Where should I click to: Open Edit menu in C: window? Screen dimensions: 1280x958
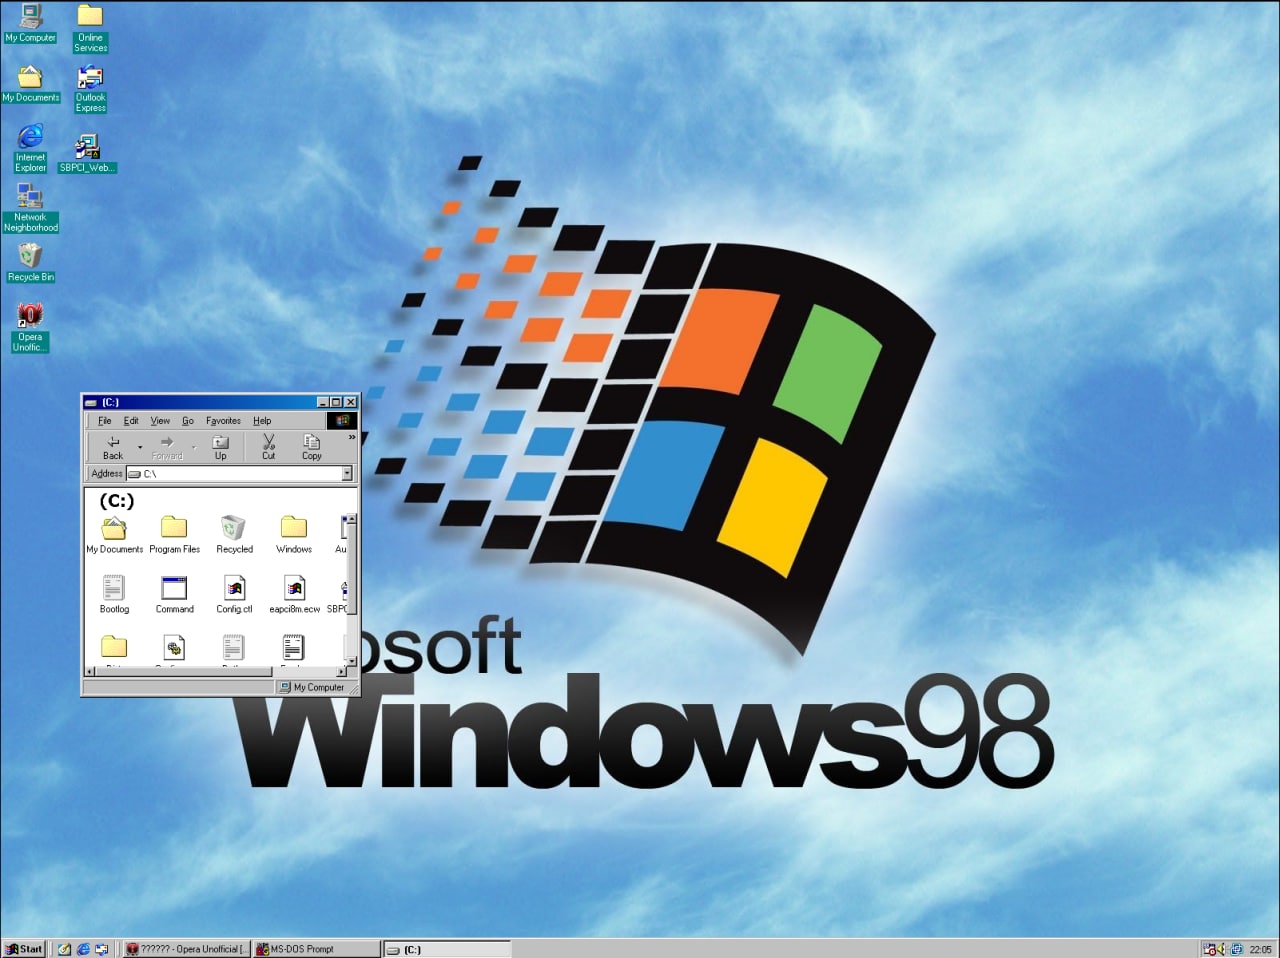coord(131,421)
